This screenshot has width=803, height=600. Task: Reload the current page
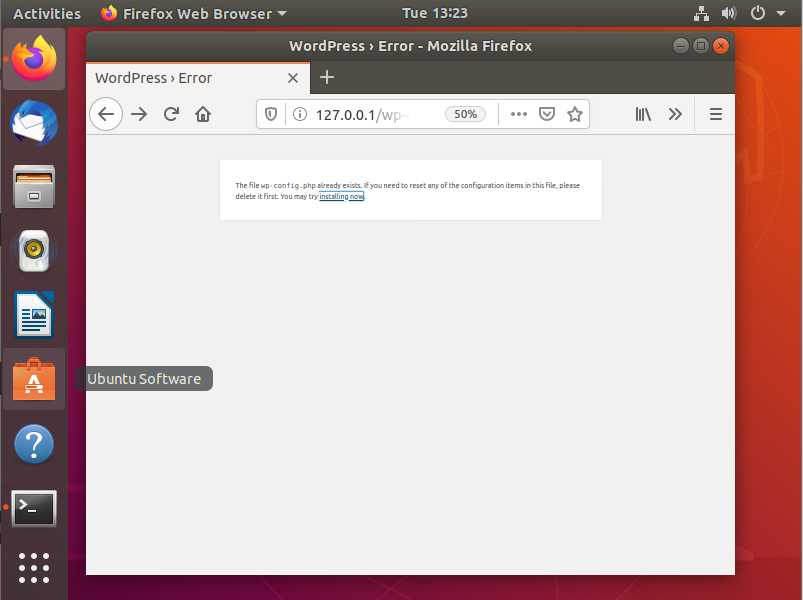pyautogui.click(x=171, y=114)
